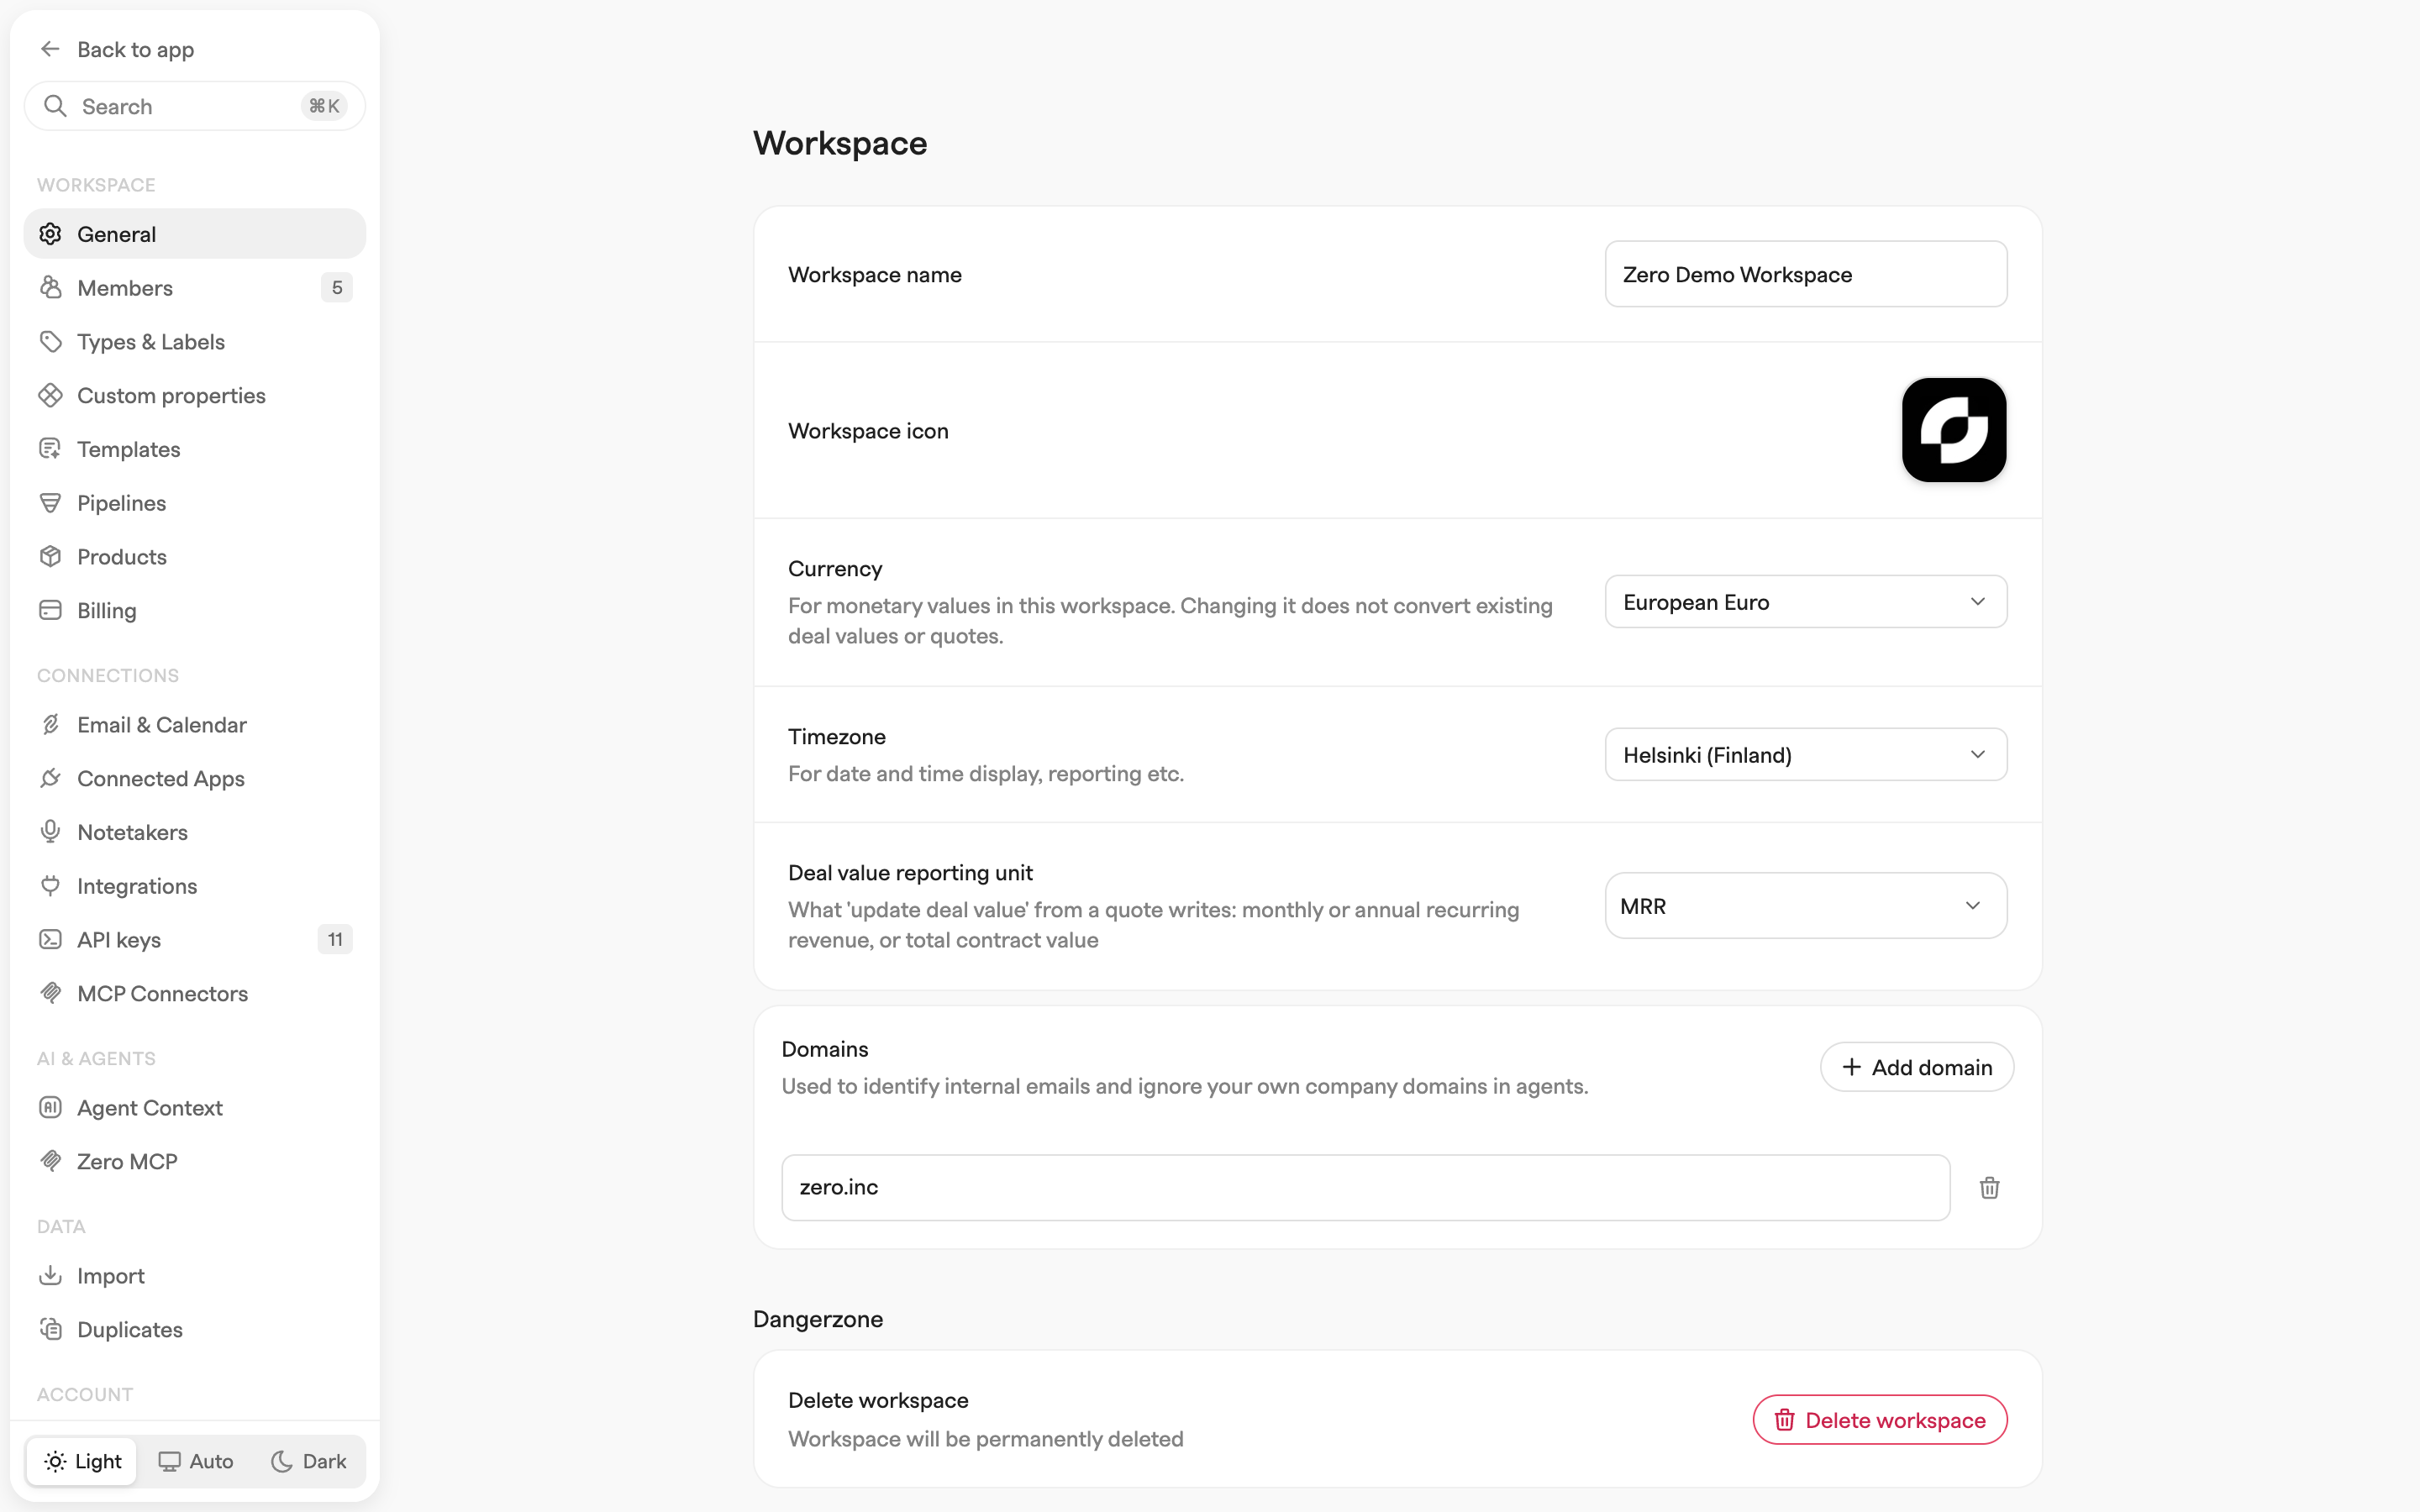
Task: Click the Duplicates icon in sidebar
Action: pyautogui.click(x=51, y=1330)
